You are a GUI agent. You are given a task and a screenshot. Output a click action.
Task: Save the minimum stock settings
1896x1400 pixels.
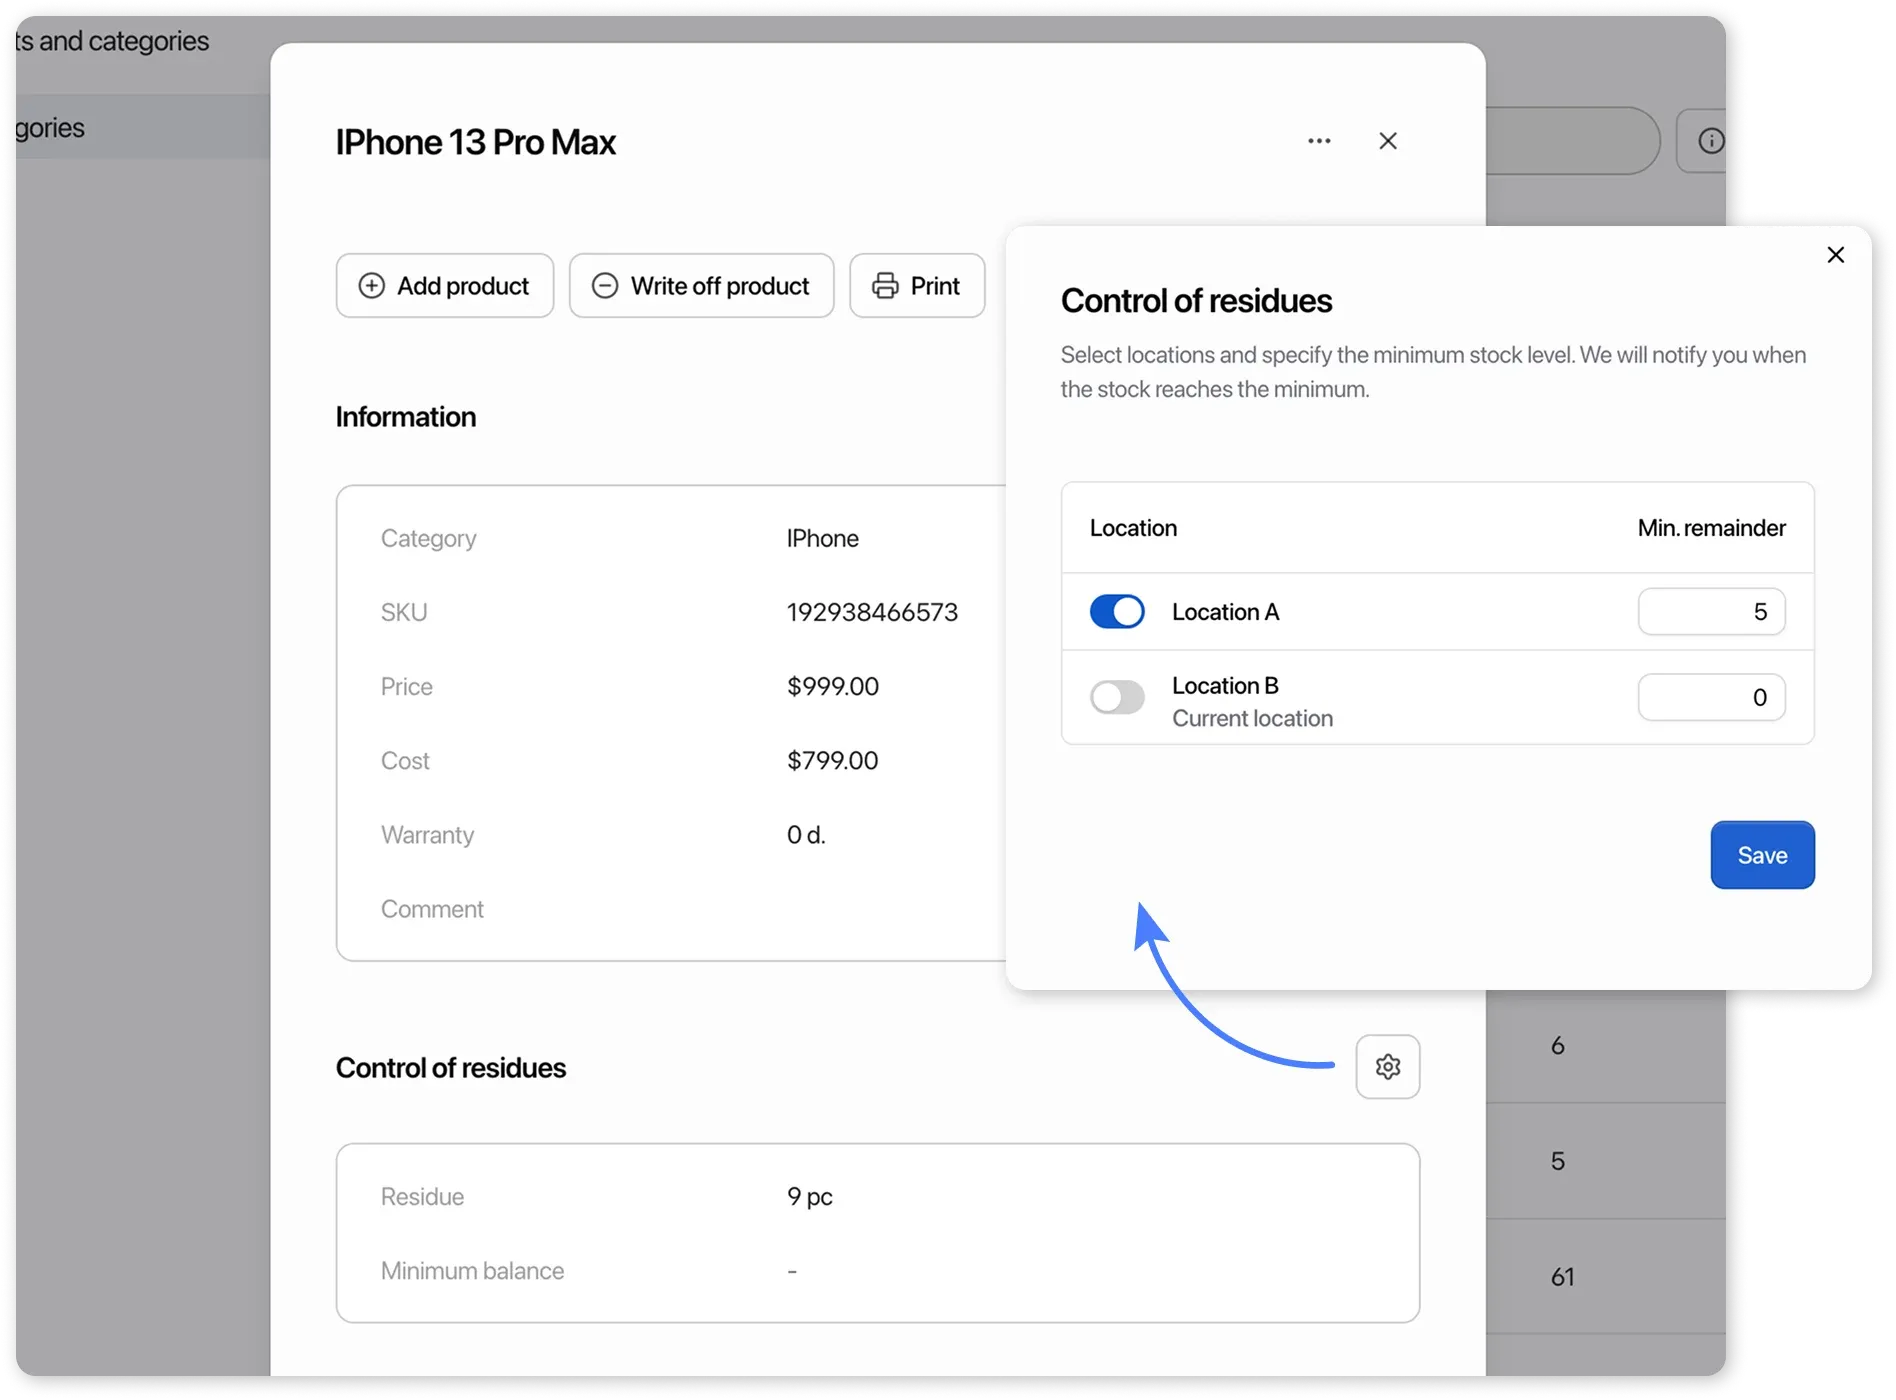[1761, 855]
